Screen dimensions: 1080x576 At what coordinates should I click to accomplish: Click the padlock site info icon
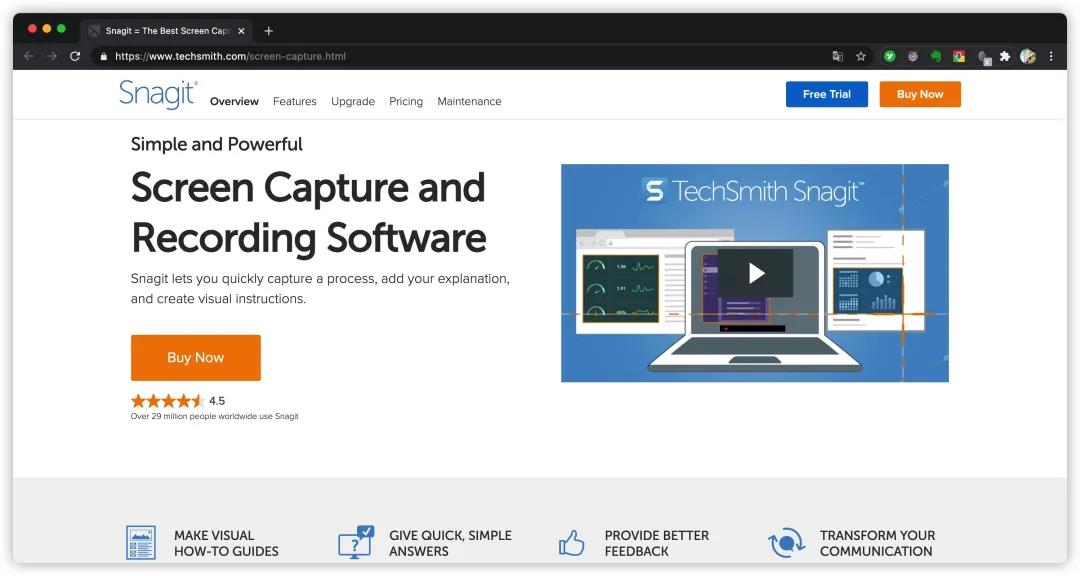pyautogui.click(x=104, y=56)
